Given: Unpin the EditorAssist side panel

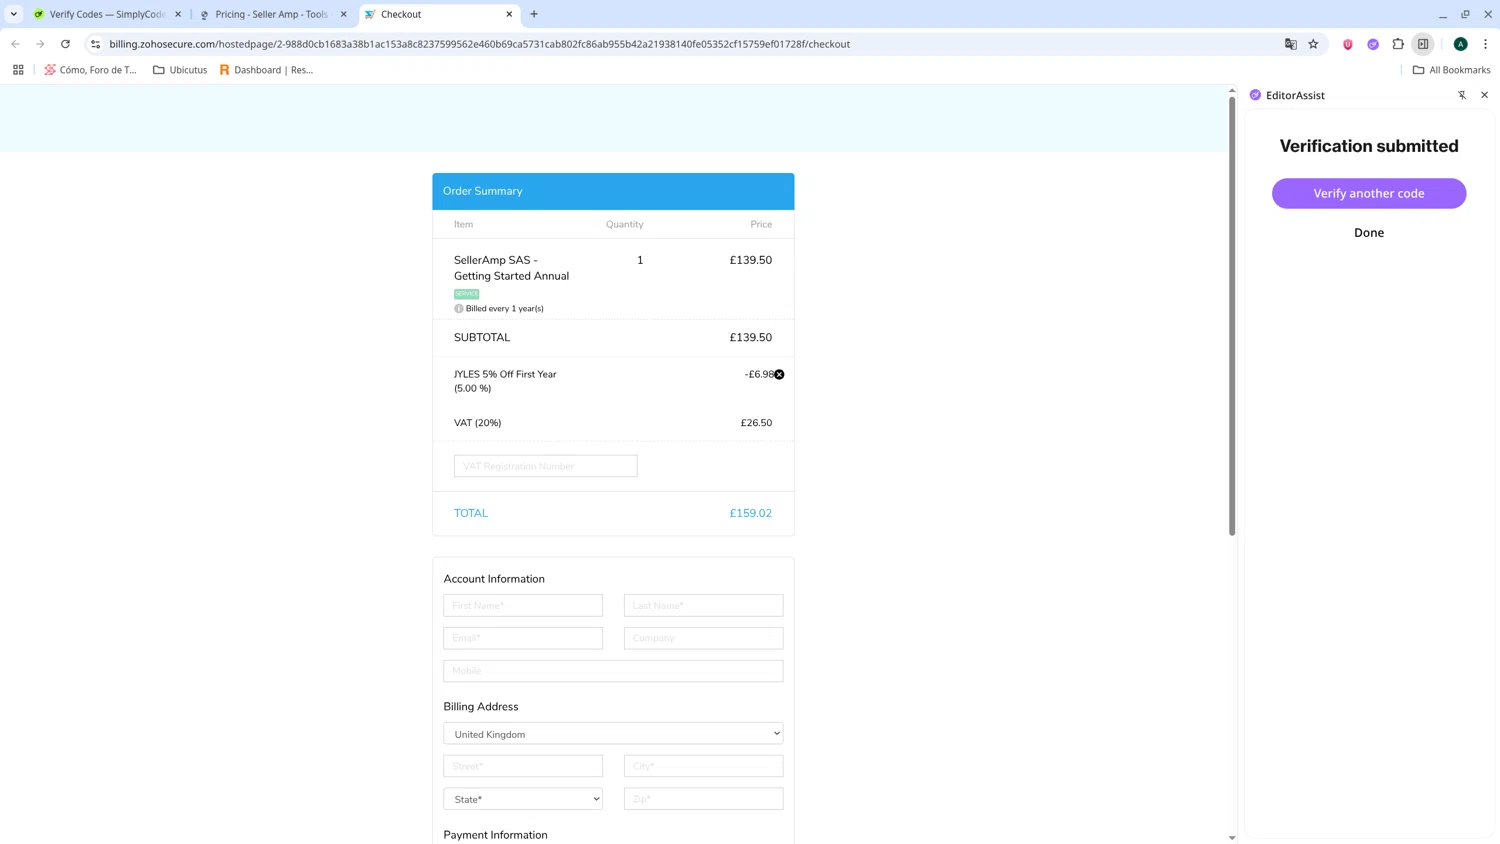Looking at the screenshot, I should pos(1462,95).
